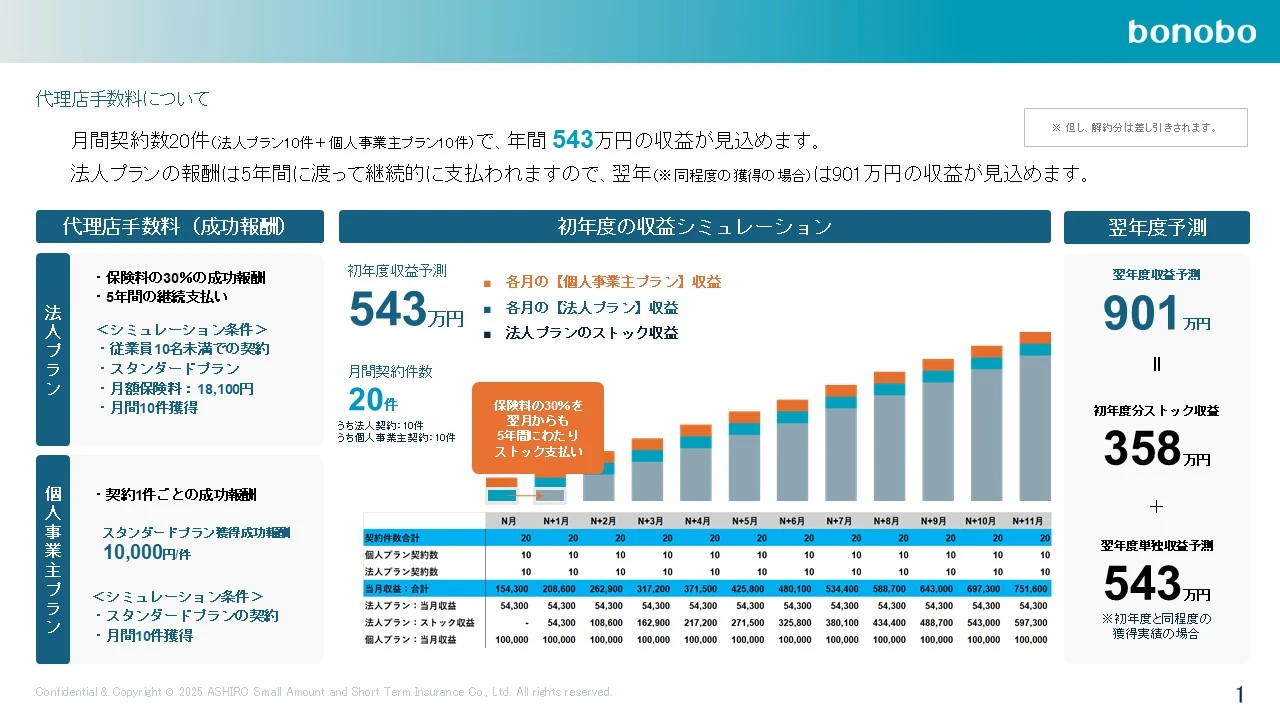1280x720 pixels.
Task: Click the bonobo logo in header
Action: tap(1191, 32)
